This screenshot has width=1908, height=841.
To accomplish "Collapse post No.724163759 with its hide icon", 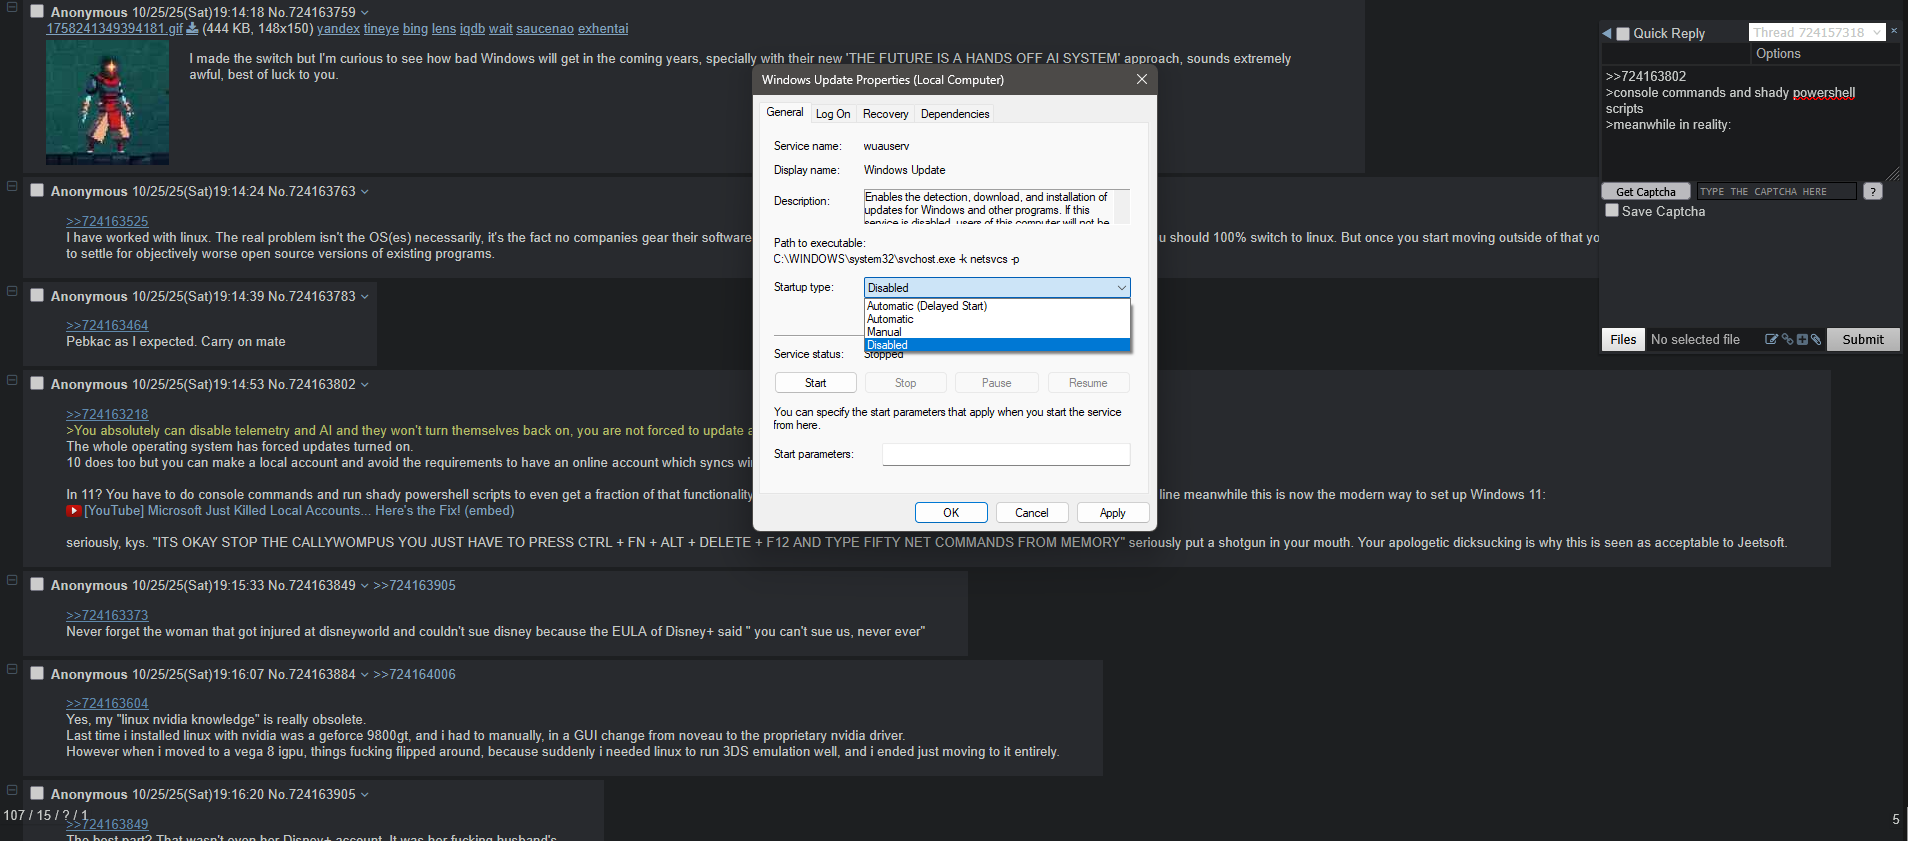I will (x=12, y=7).
